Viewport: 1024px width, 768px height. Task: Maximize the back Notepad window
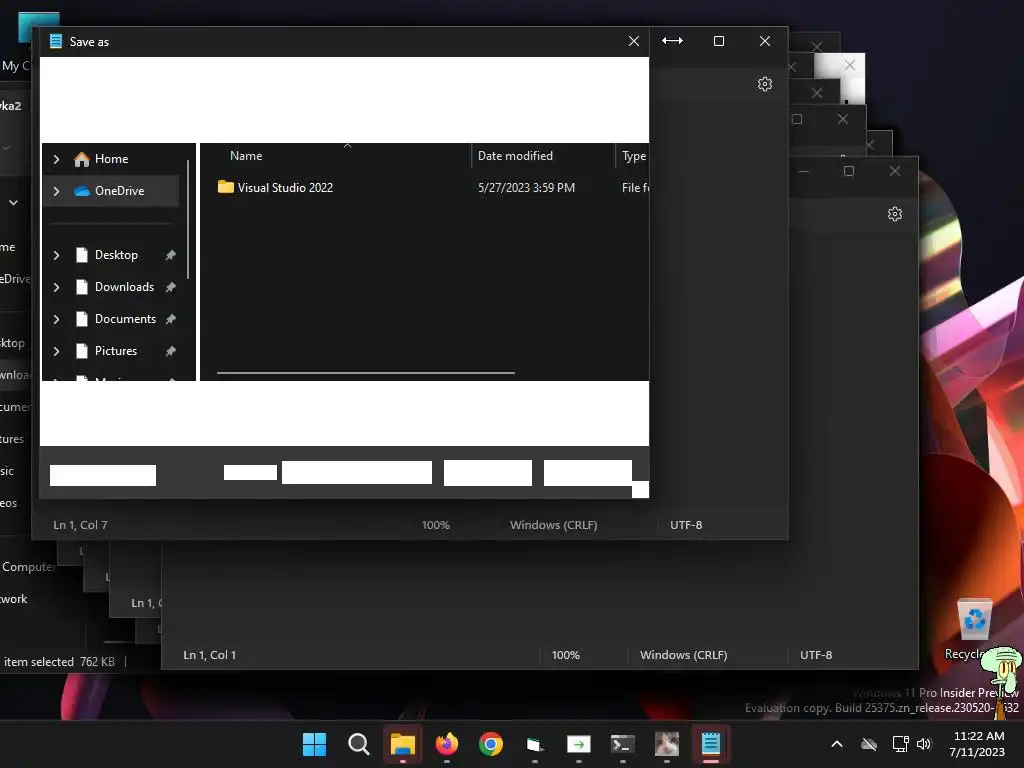(x=849, y=171)
